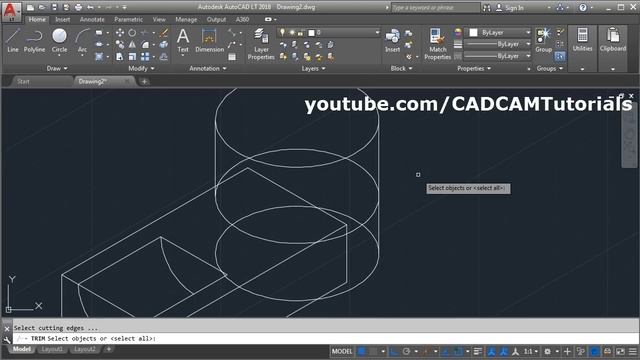Click the Copy tool in Modify panel

tap(120, 44)
